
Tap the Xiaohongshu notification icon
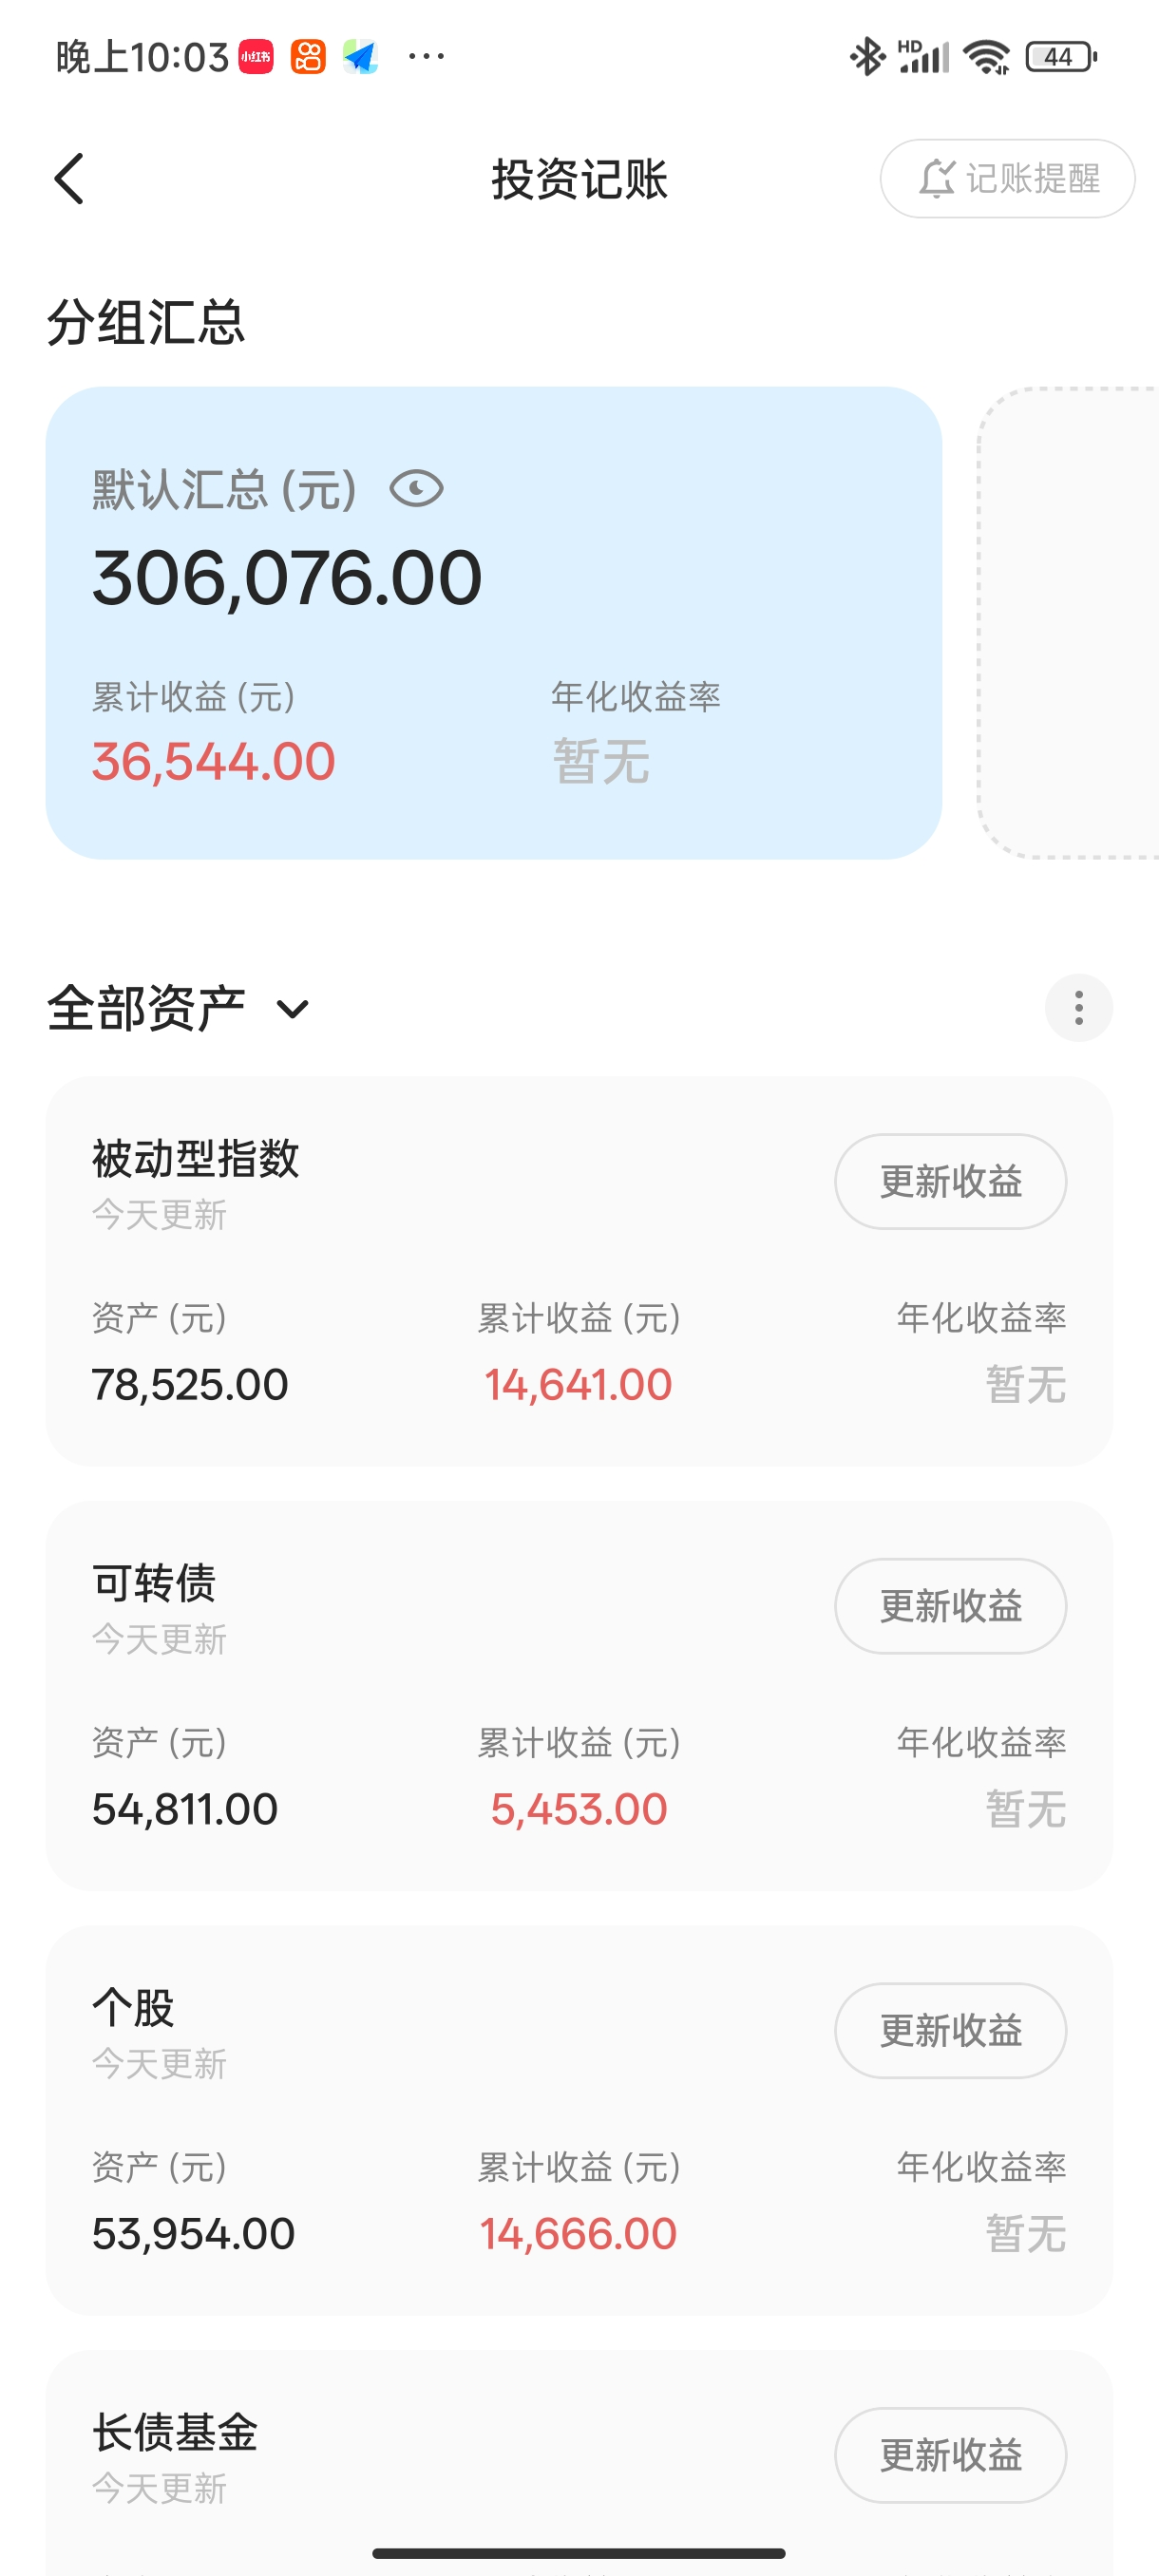pyautogui.click(x=256, y=57)
